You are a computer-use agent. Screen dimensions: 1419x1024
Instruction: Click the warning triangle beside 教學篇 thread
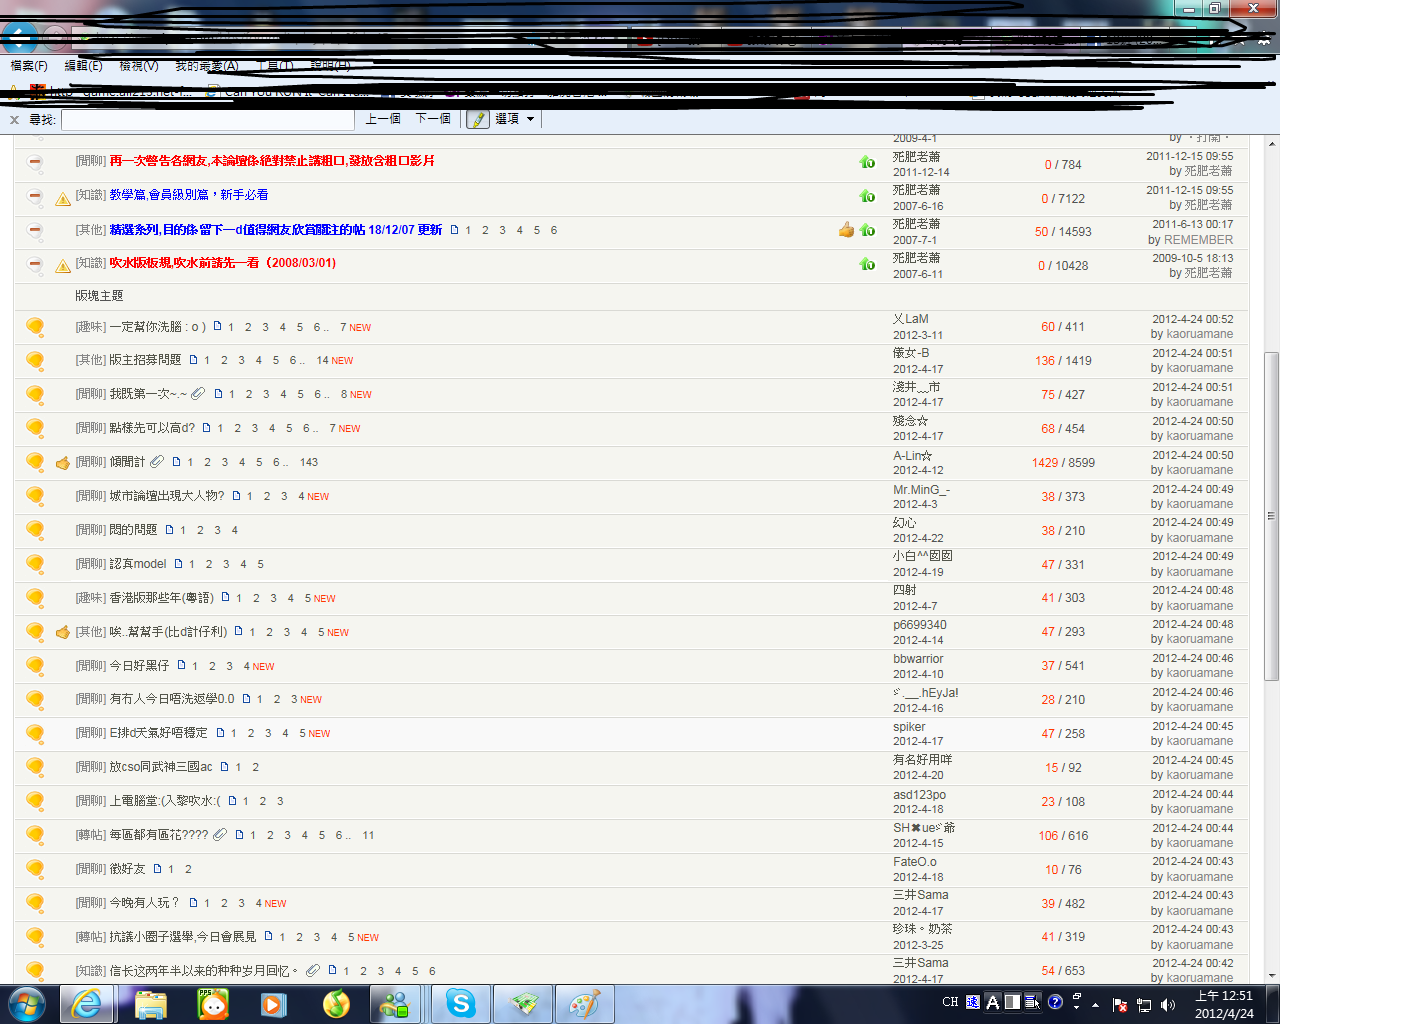pyautogui.click(x=62, y=198)
